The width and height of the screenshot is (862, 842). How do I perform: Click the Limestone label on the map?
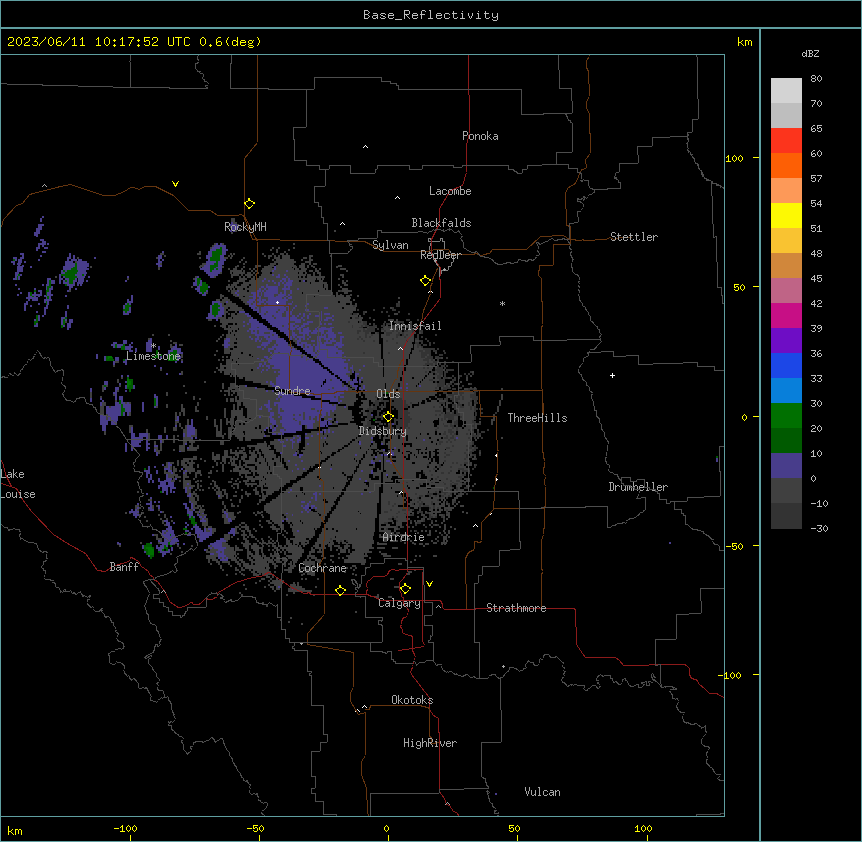[153, 356]
